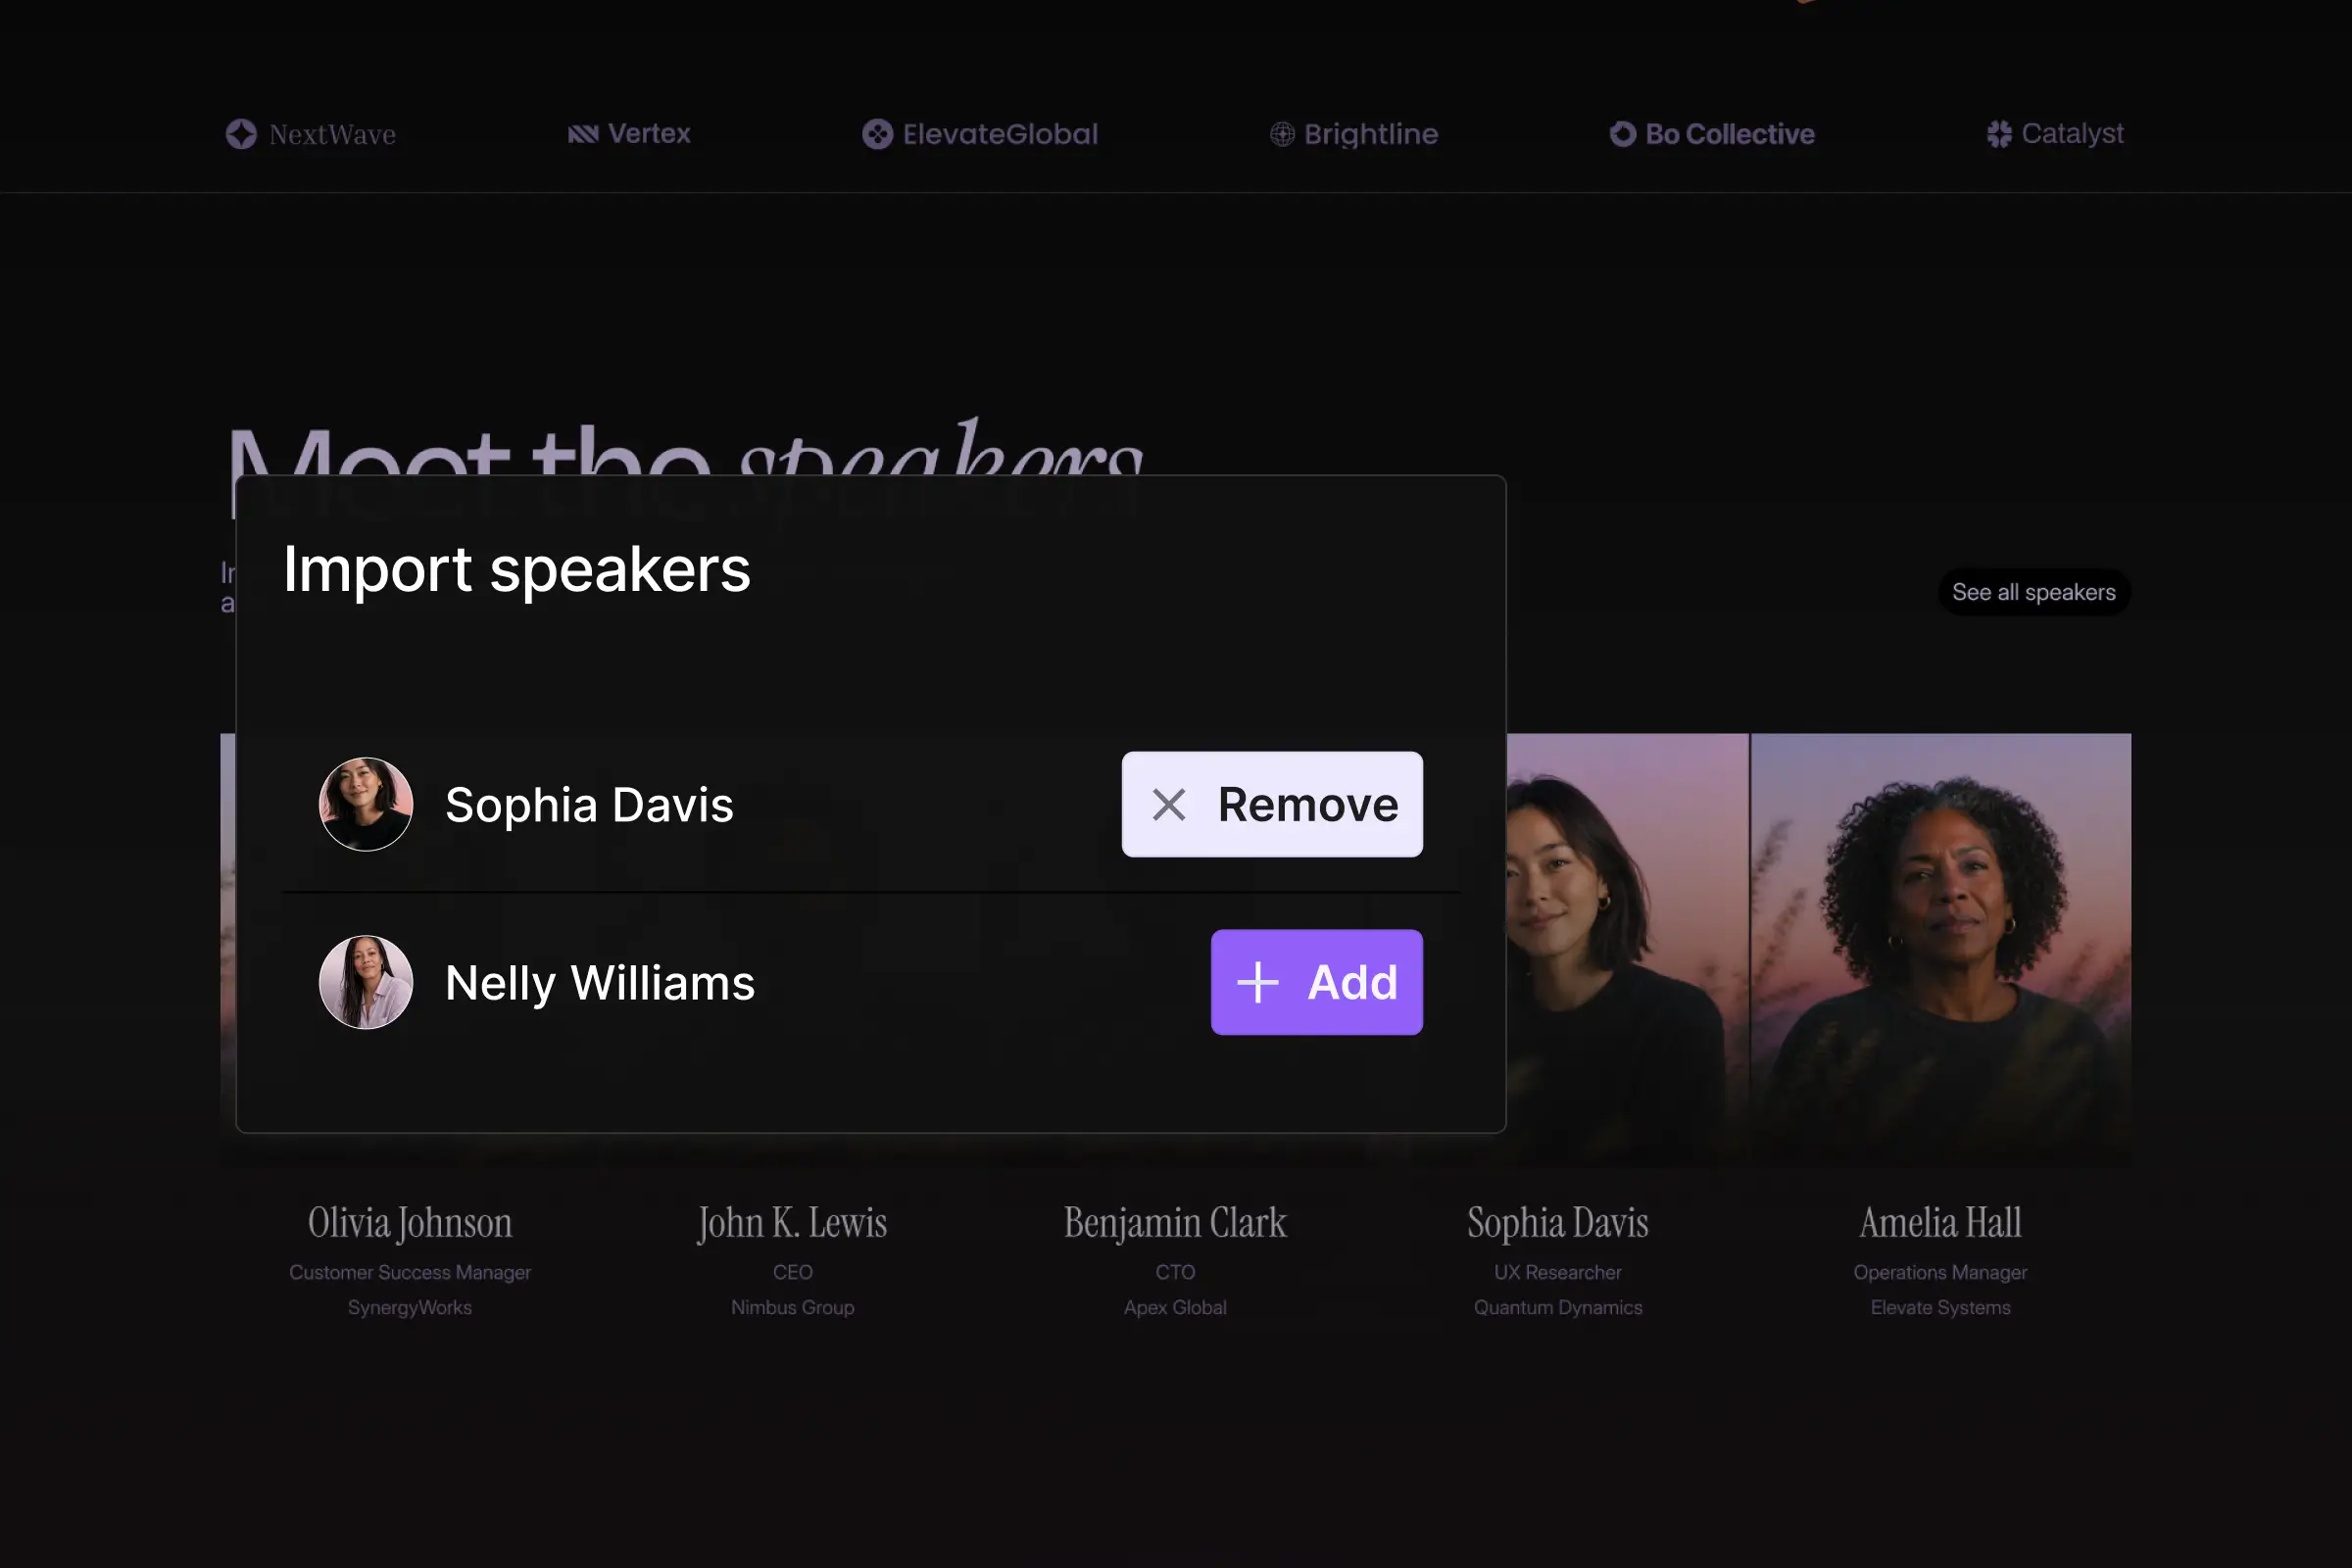The height and width of the screenshot is (1568, 2352).
Task: Open the See all speakers link
Action: (x=2034, y=592)
